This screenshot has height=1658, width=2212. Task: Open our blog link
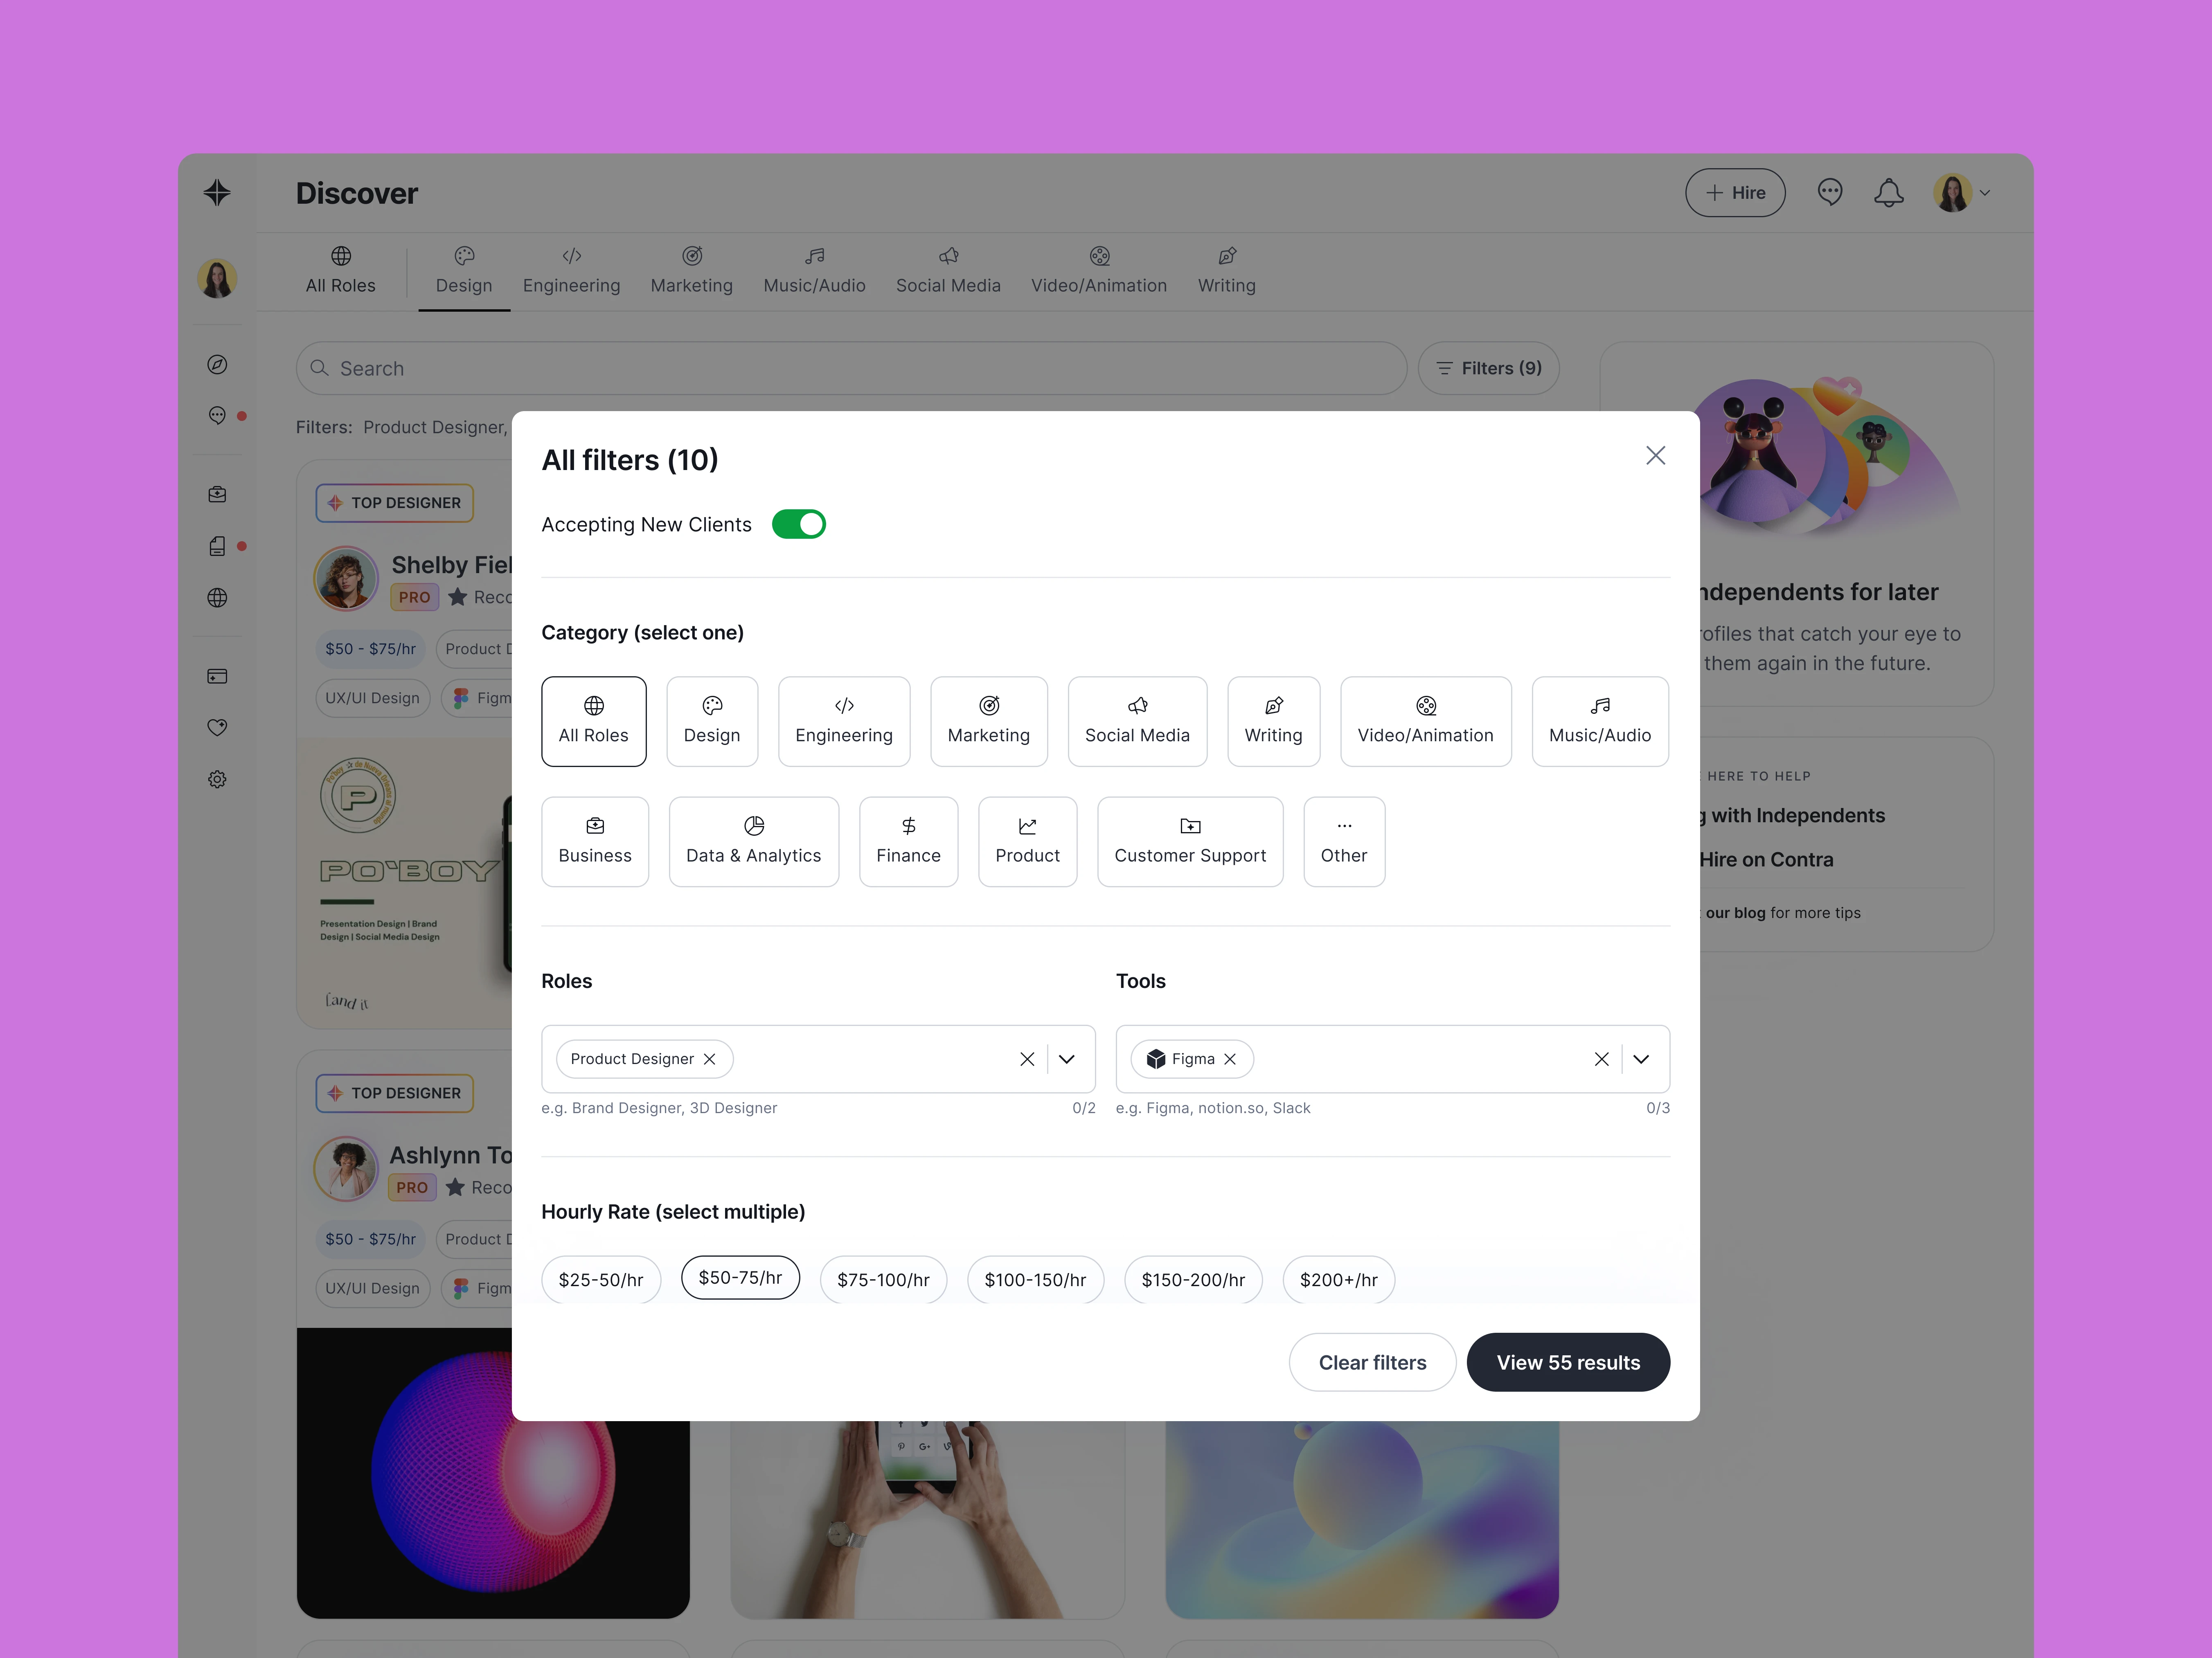pyautogui.click(x=1735, y=913)
